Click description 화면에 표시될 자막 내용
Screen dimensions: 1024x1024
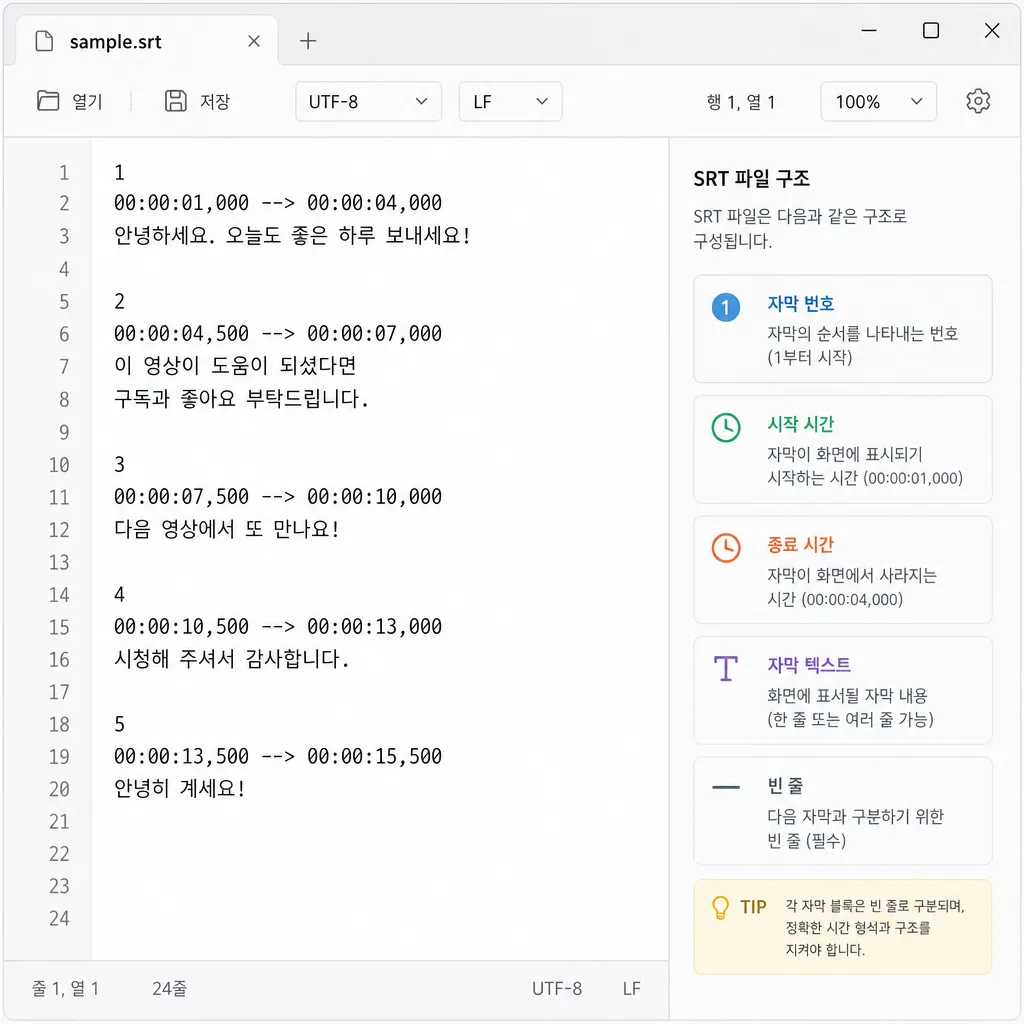click(847, 696)
